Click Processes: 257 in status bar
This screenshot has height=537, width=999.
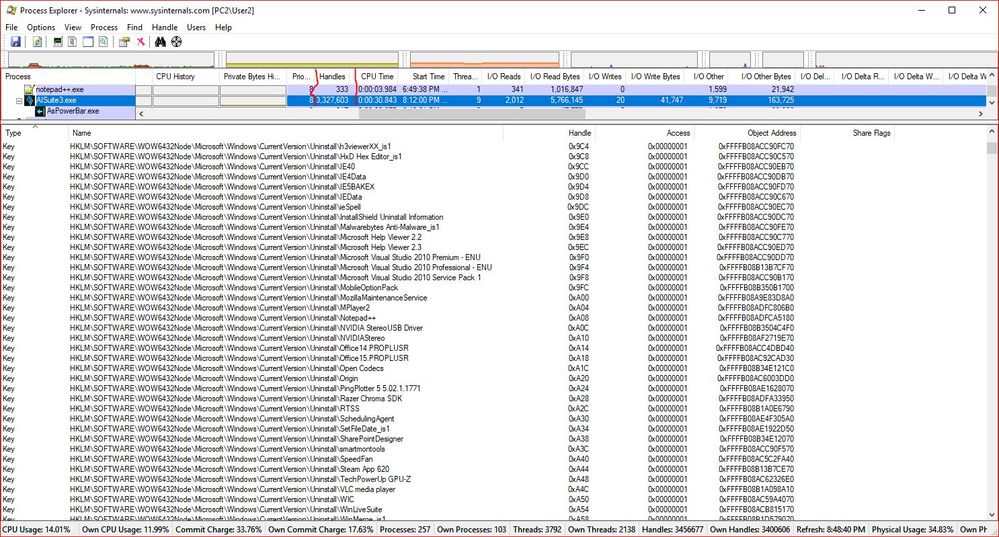[x=405, y=529]
